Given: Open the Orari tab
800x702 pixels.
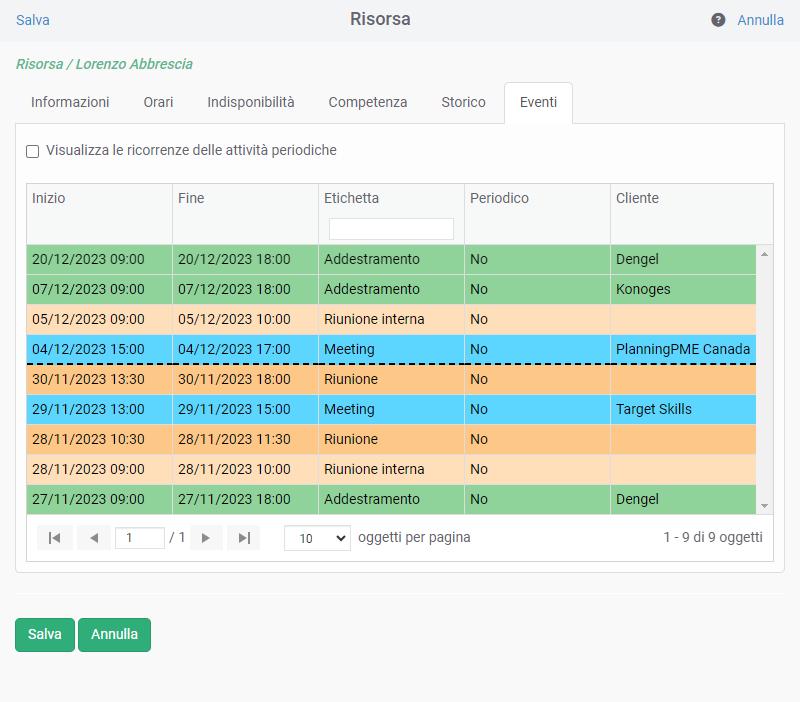Looking at the screenshot, I should point(158,102).
